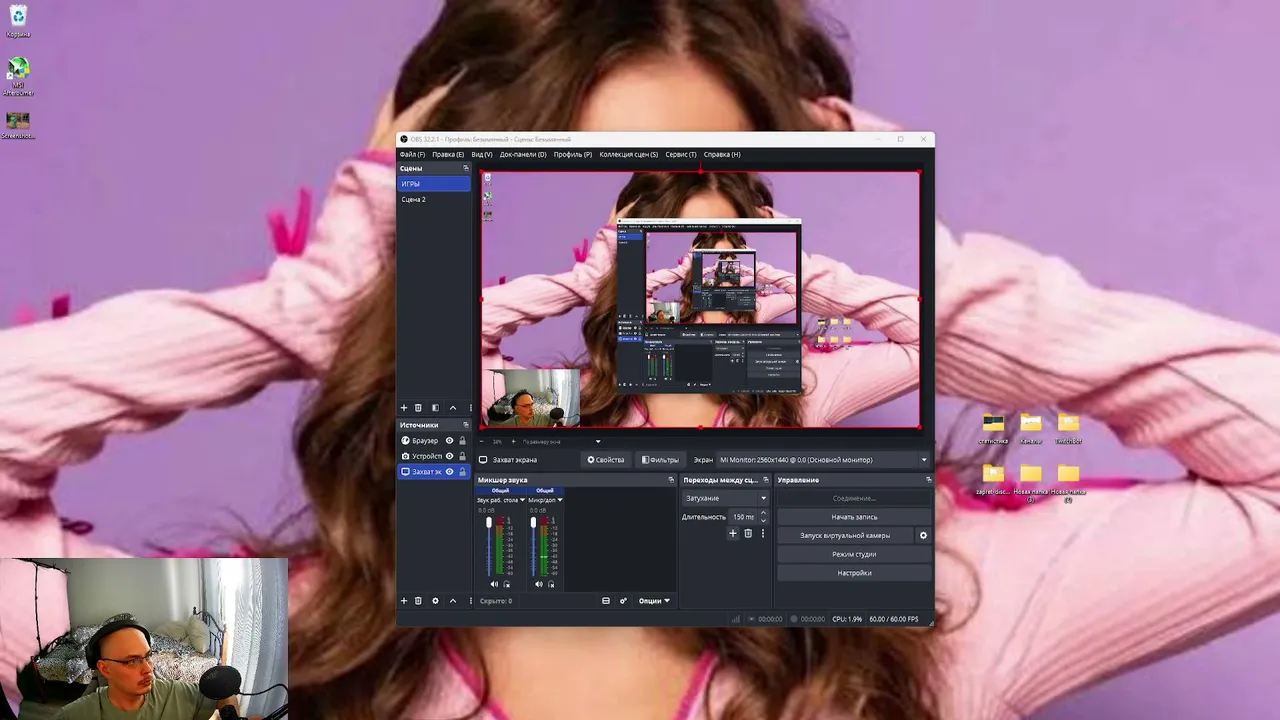Zoom in the preview with the plus icon

[x=514, y=441]
